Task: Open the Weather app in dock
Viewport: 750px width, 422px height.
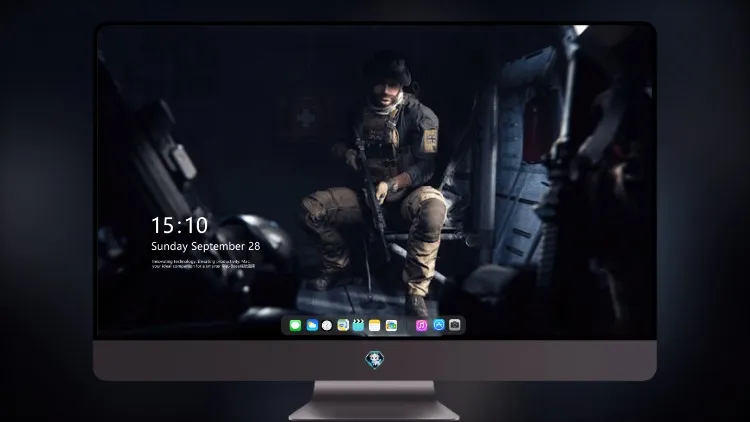Action: (x=312, y=325)
